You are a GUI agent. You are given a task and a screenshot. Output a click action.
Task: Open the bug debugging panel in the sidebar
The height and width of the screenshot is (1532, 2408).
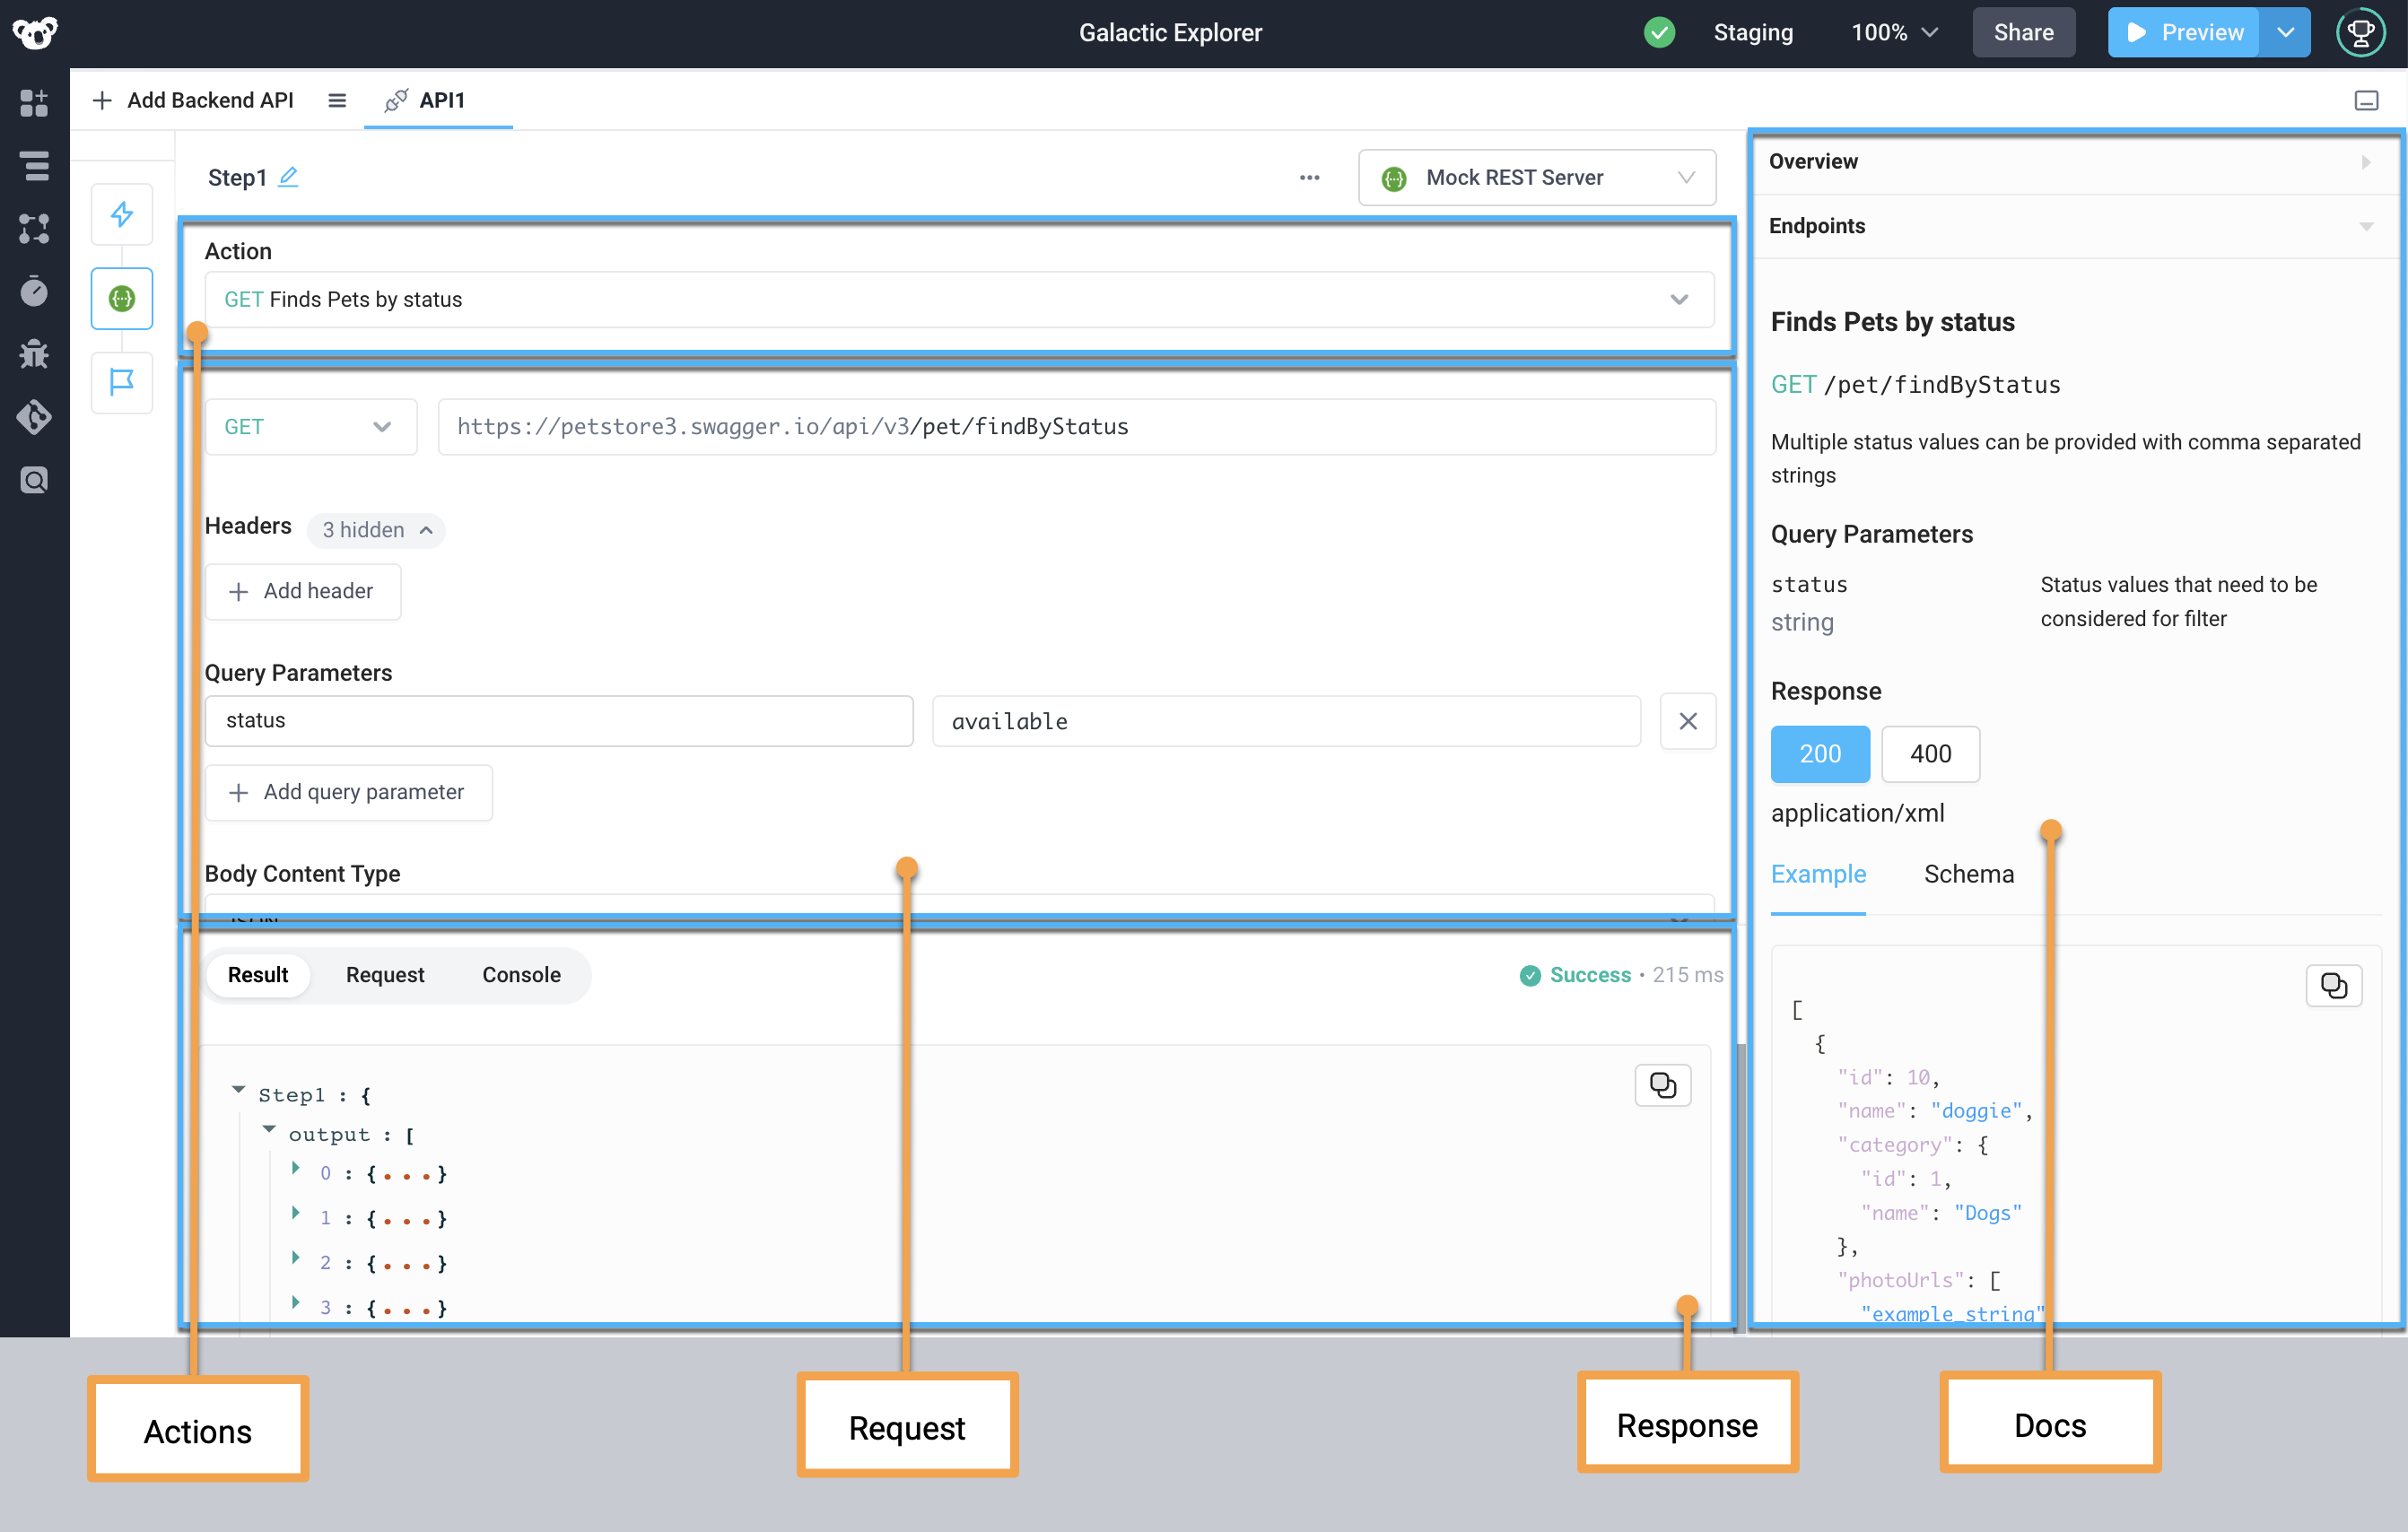coord(34,354)
